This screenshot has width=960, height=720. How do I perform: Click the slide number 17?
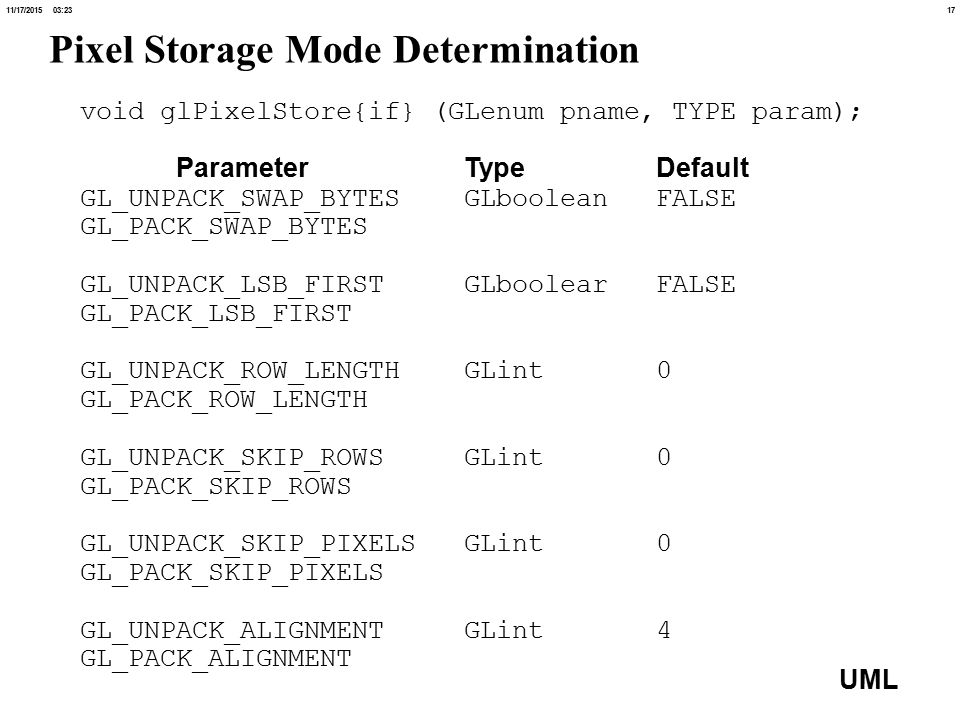pos(951,10)
